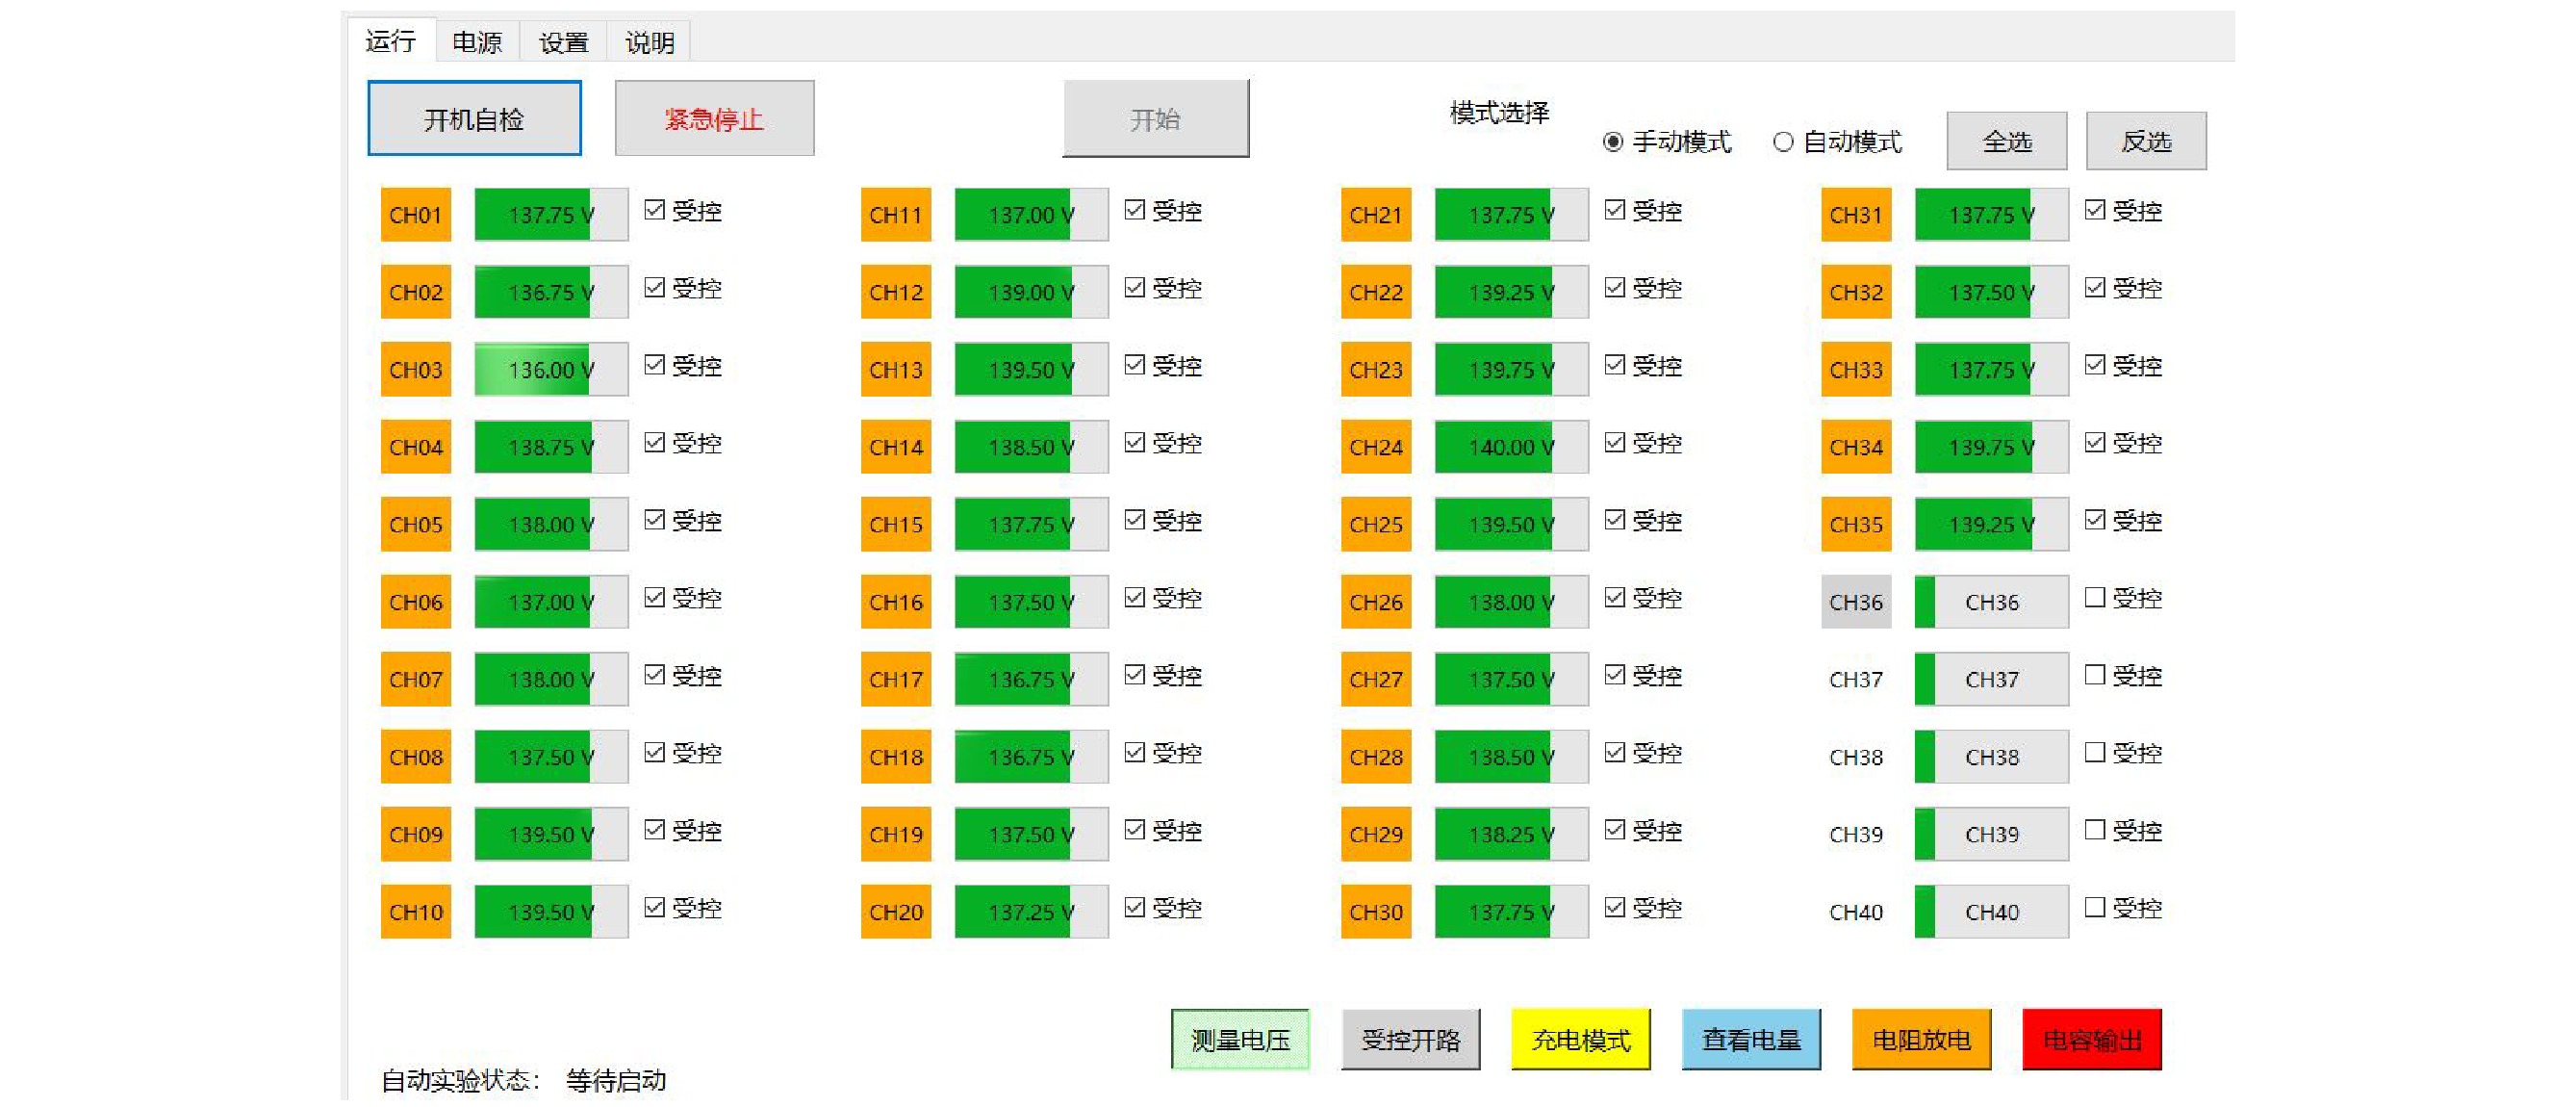Click the orange CH24 channel indicator
The image size is (2576, 1107).
(x=1375, y=446)
